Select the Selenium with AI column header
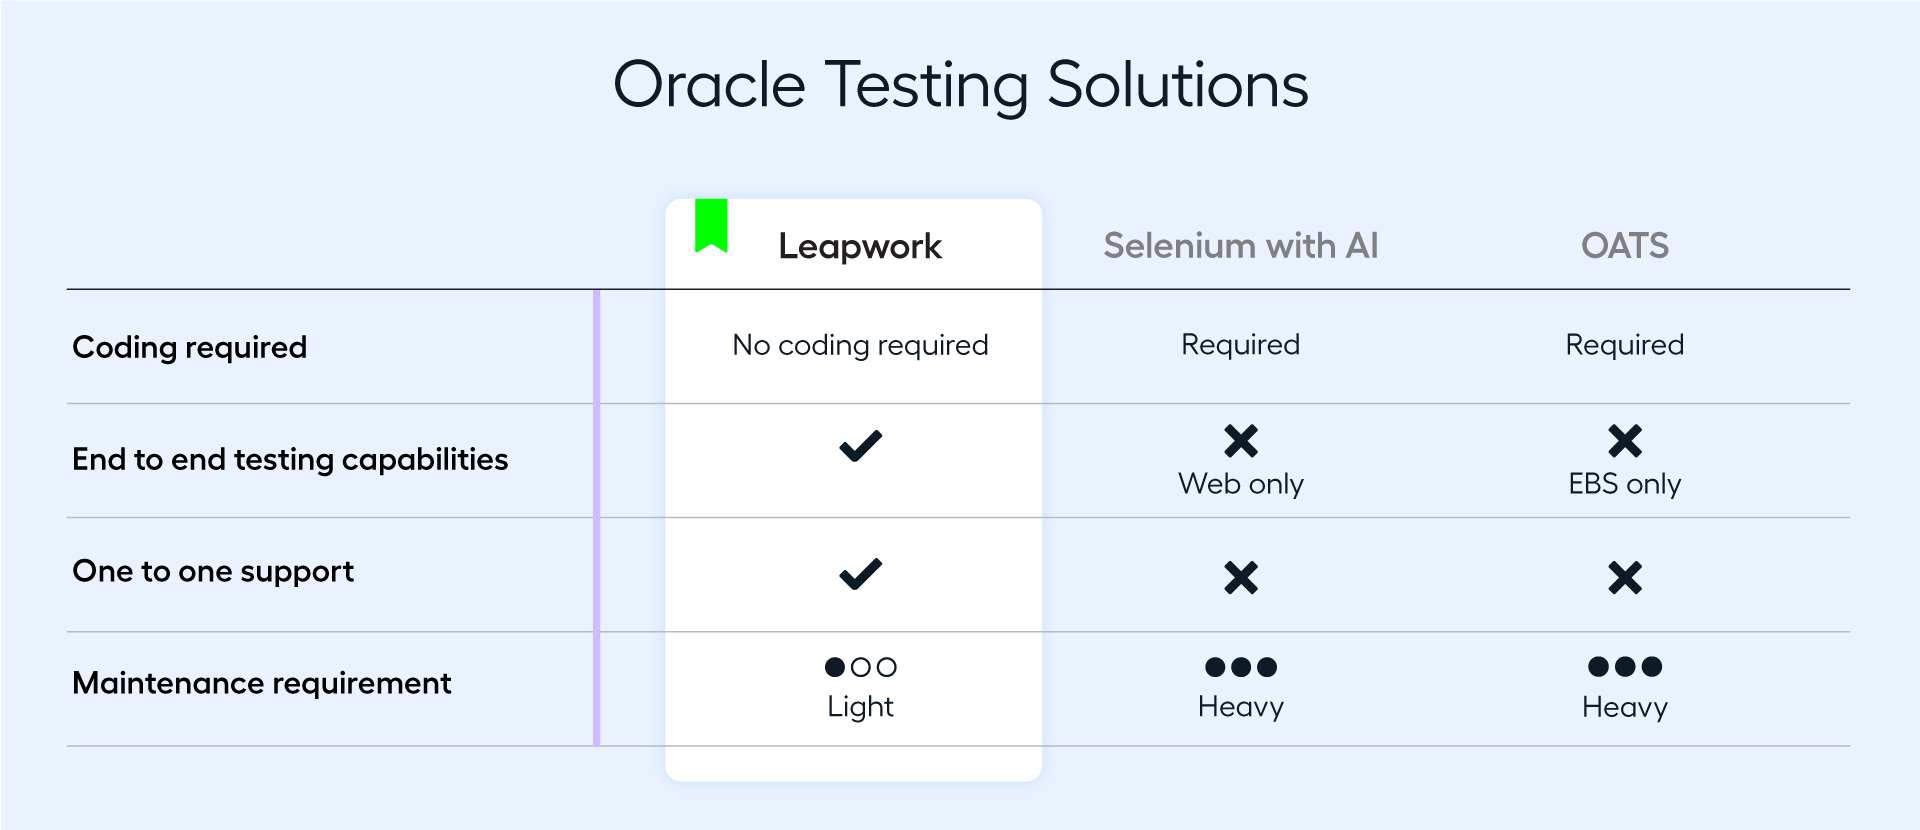Viewport: 1920px width, 830px height. (x=1241, y=246)
